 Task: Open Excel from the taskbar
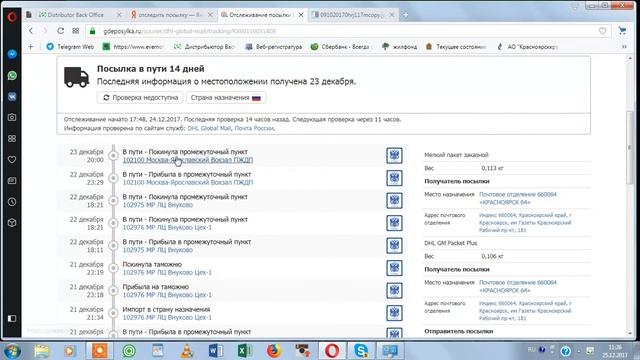pyautogui.click(x=244, y=351)
